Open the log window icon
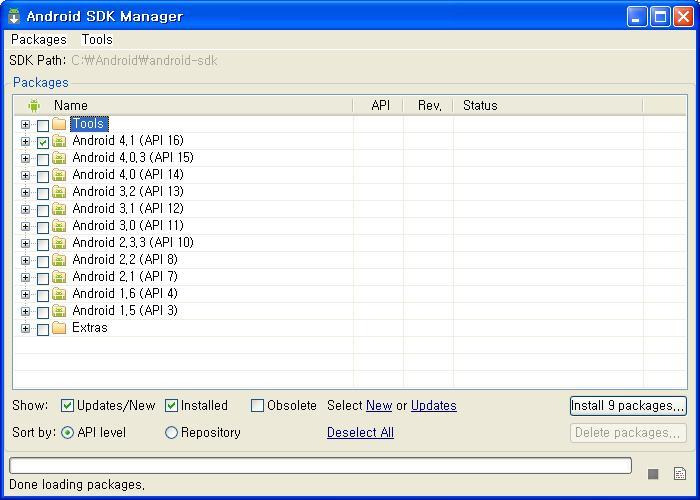Screen dimensions: 700x500 (679, 474)
